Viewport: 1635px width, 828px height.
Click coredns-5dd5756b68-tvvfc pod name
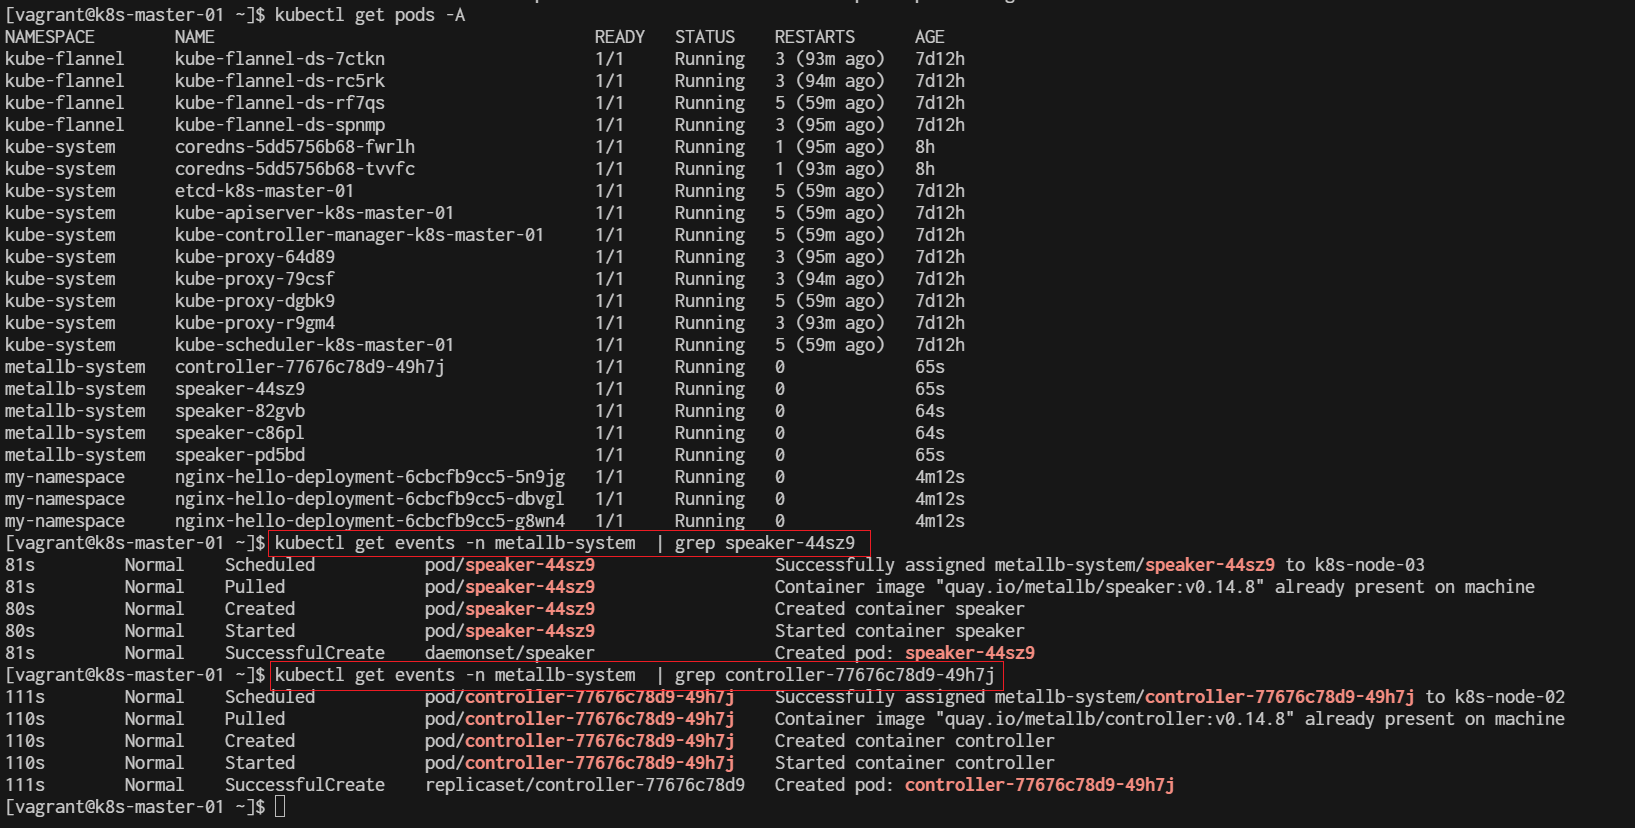click(295, 169)
